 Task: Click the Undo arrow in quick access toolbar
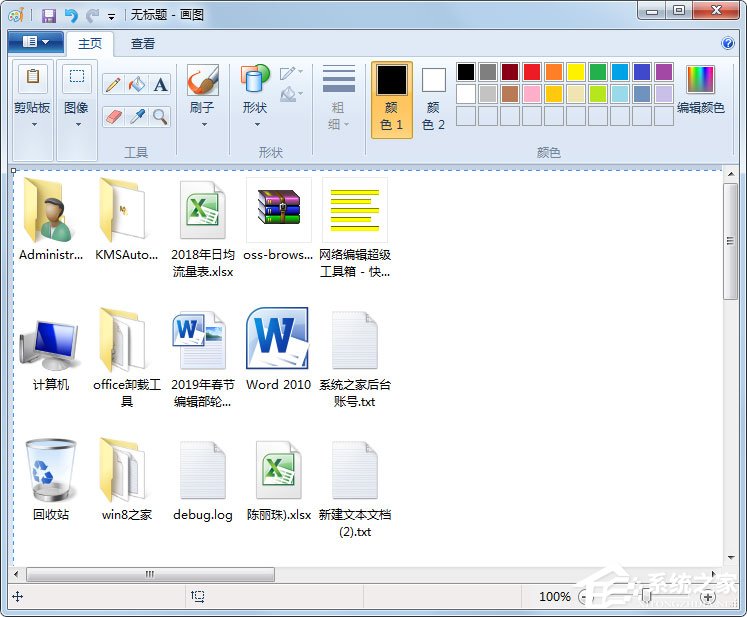coord(70,15)
